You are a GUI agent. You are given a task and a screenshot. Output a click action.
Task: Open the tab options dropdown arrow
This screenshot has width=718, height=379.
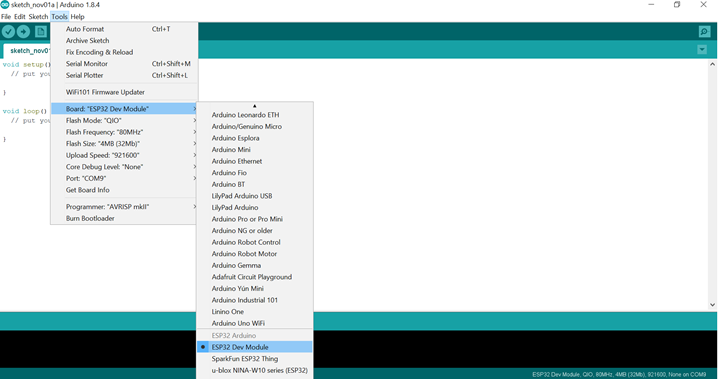702,49
